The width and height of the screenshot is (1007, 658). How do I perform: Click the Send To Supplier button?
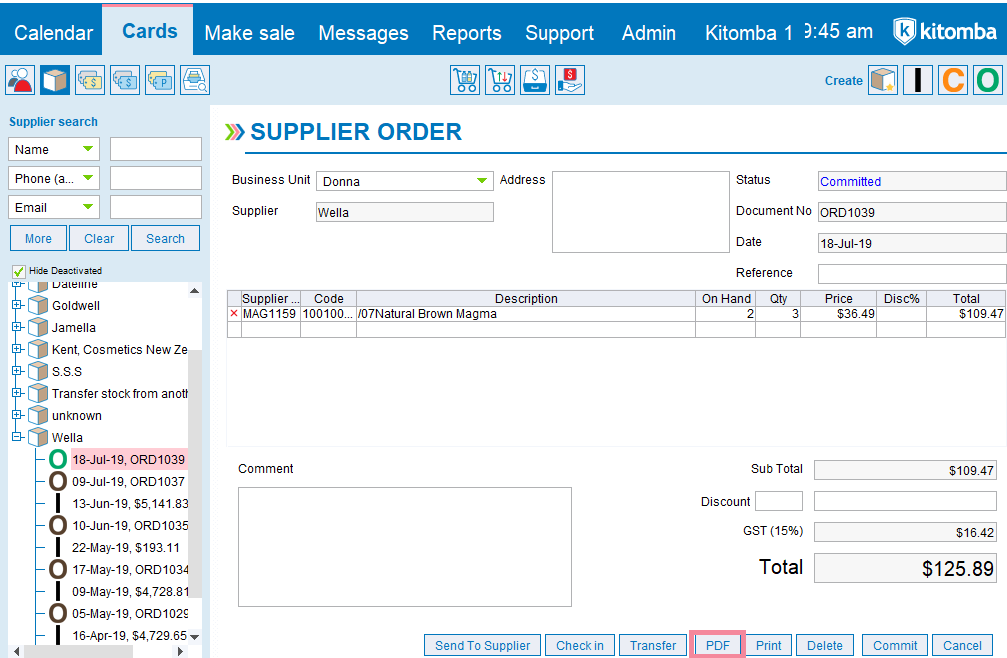pyautogui.click(x=483, y=645)
